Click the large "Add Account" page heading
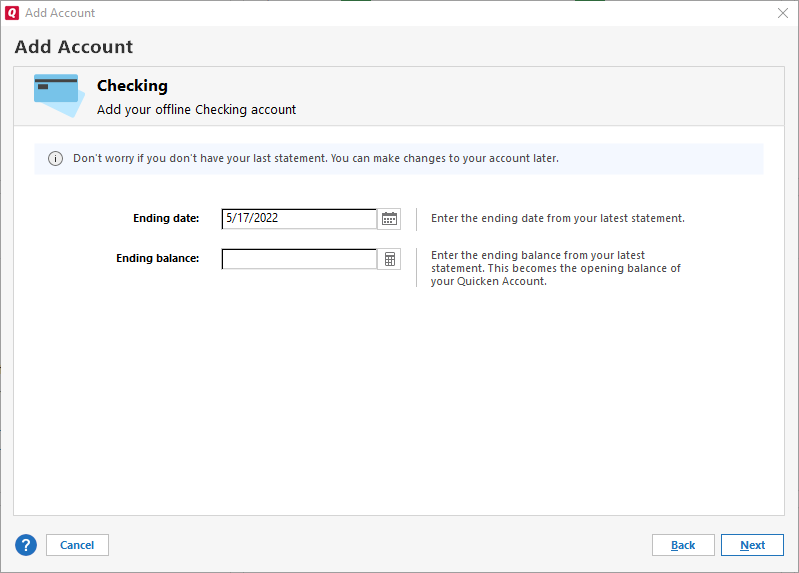The height and width of the screenshot is (573, 799). (x=74, y=47)
